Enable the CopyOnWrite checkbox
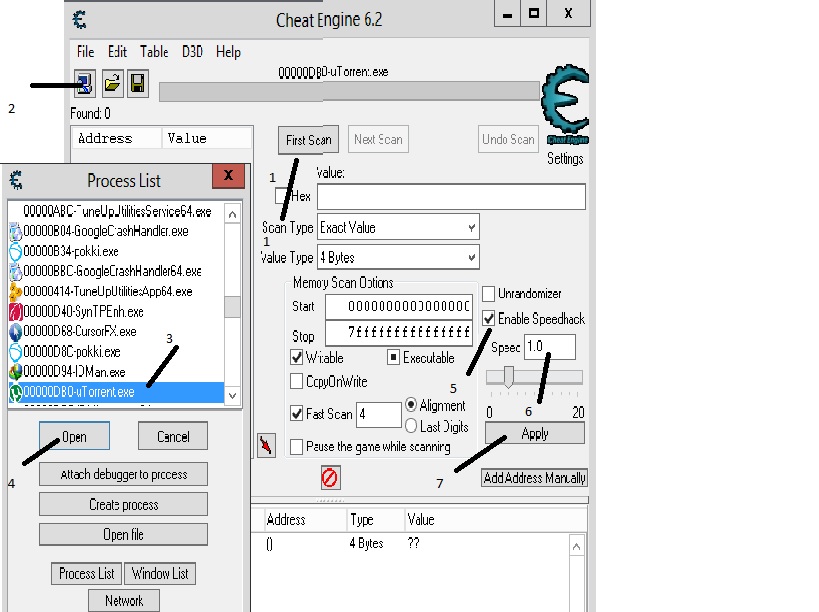 [x=297, y=381]
